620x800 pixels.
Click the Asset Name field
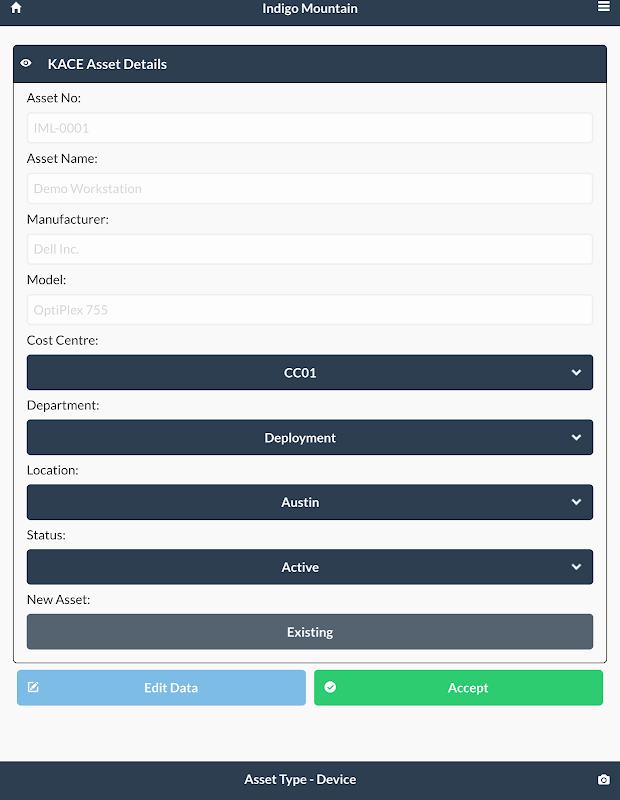coord(309,189)
